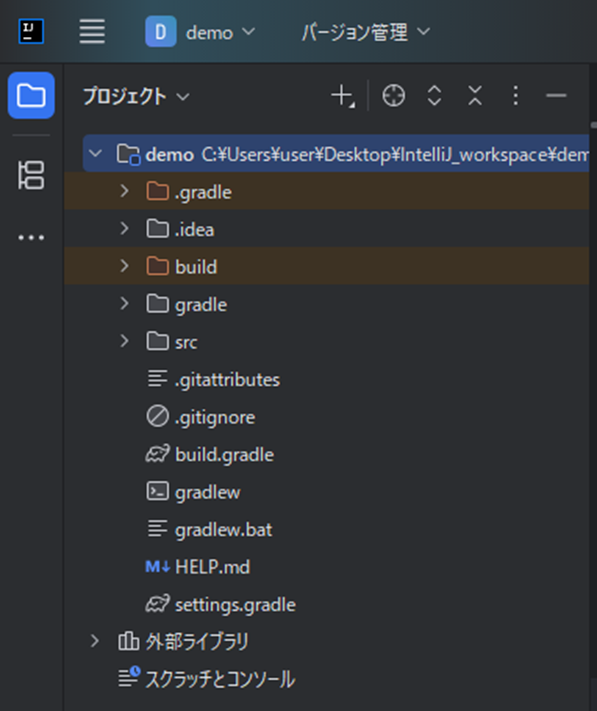The image size is (597, 711).
Task: Expand all tree nodes icon
Action: point(434,96)
